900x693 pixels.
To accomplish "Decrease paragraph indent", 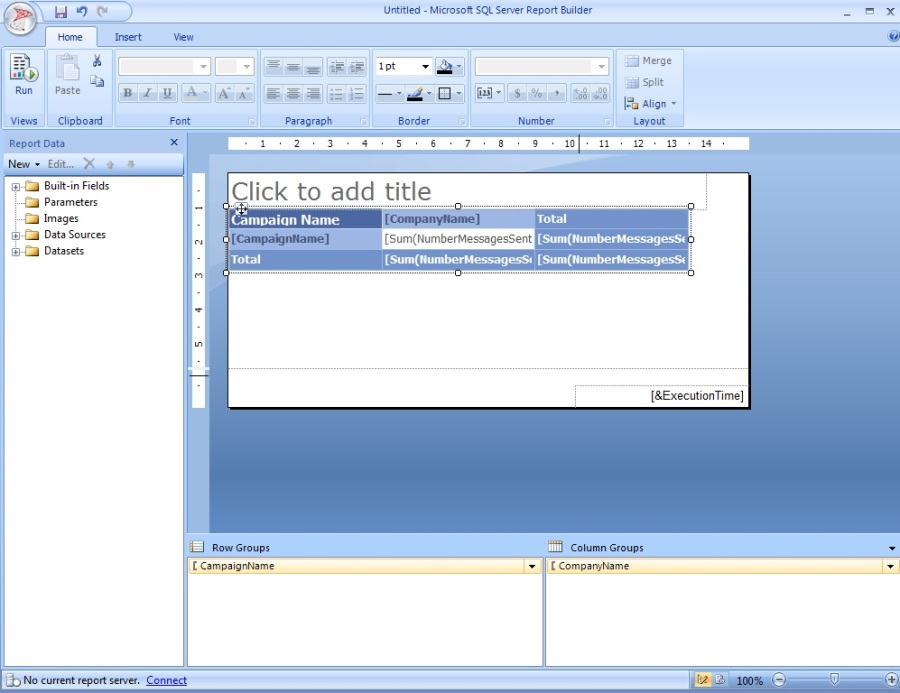I will coord(337,67).
